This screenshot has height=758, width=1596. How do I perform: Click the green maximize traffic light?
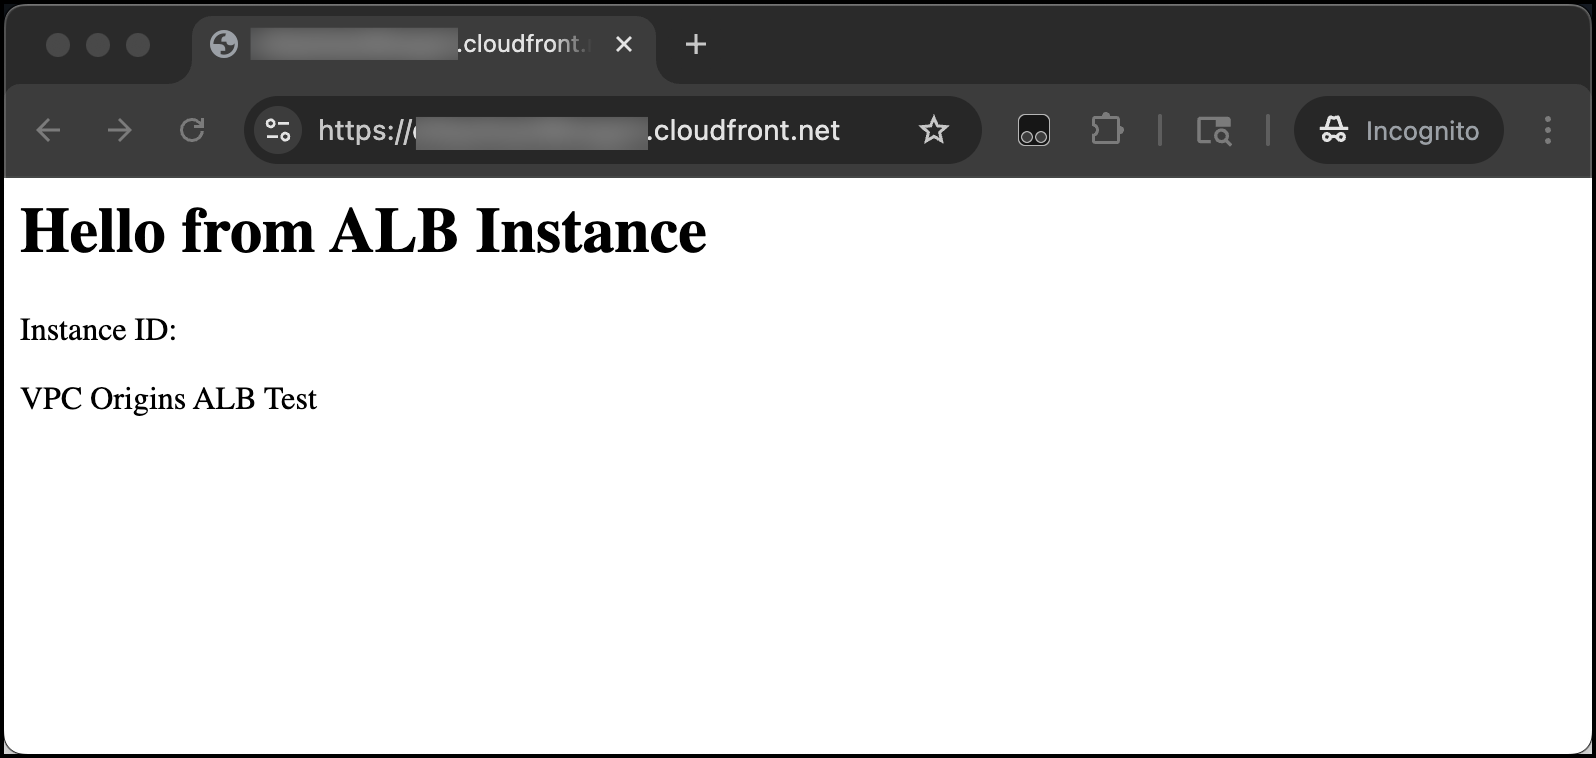click(x=137, y=45)
